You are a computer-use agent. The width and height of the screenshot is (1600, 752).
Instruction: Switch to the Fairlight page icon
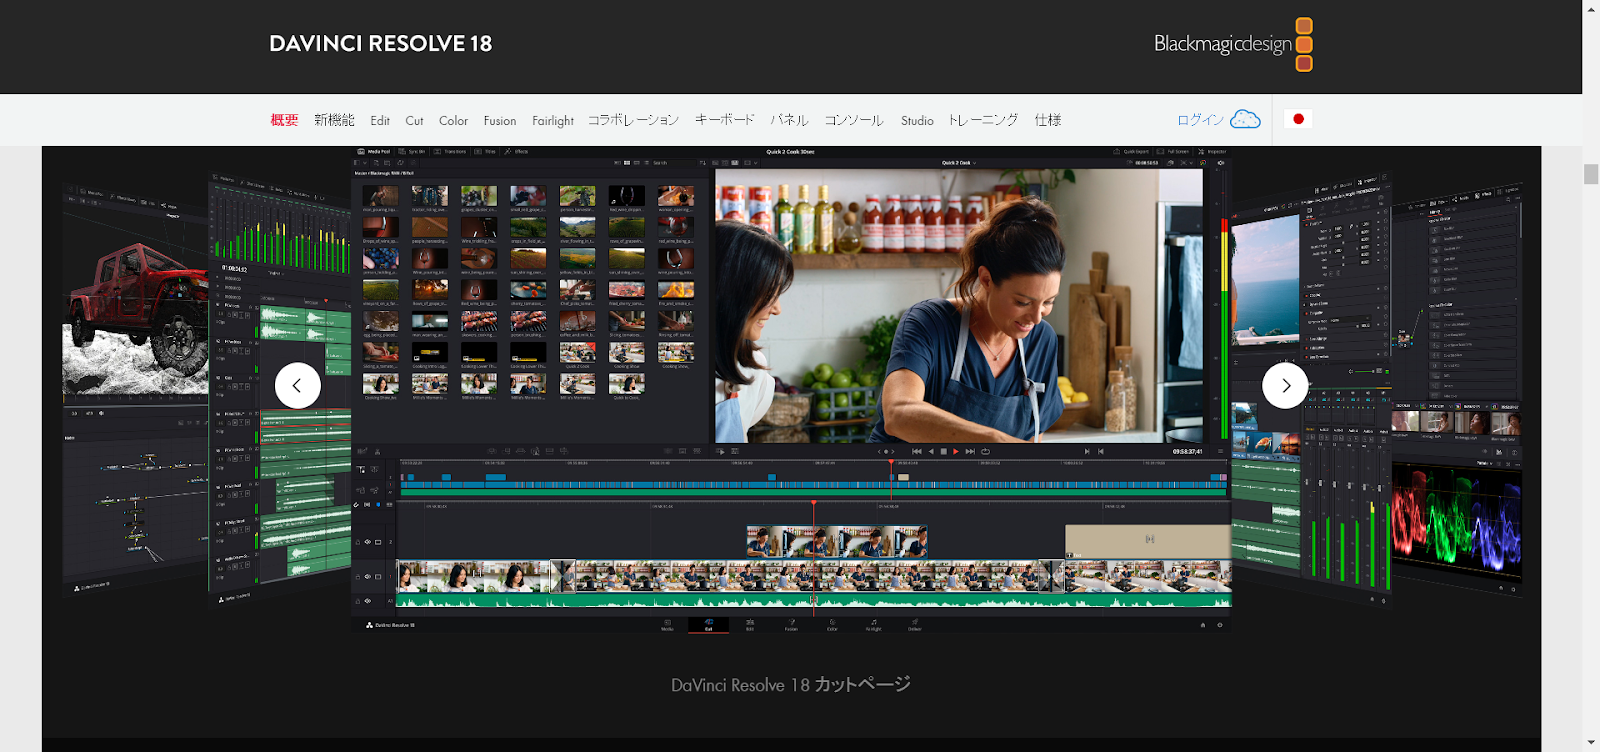tap(874, 624)
